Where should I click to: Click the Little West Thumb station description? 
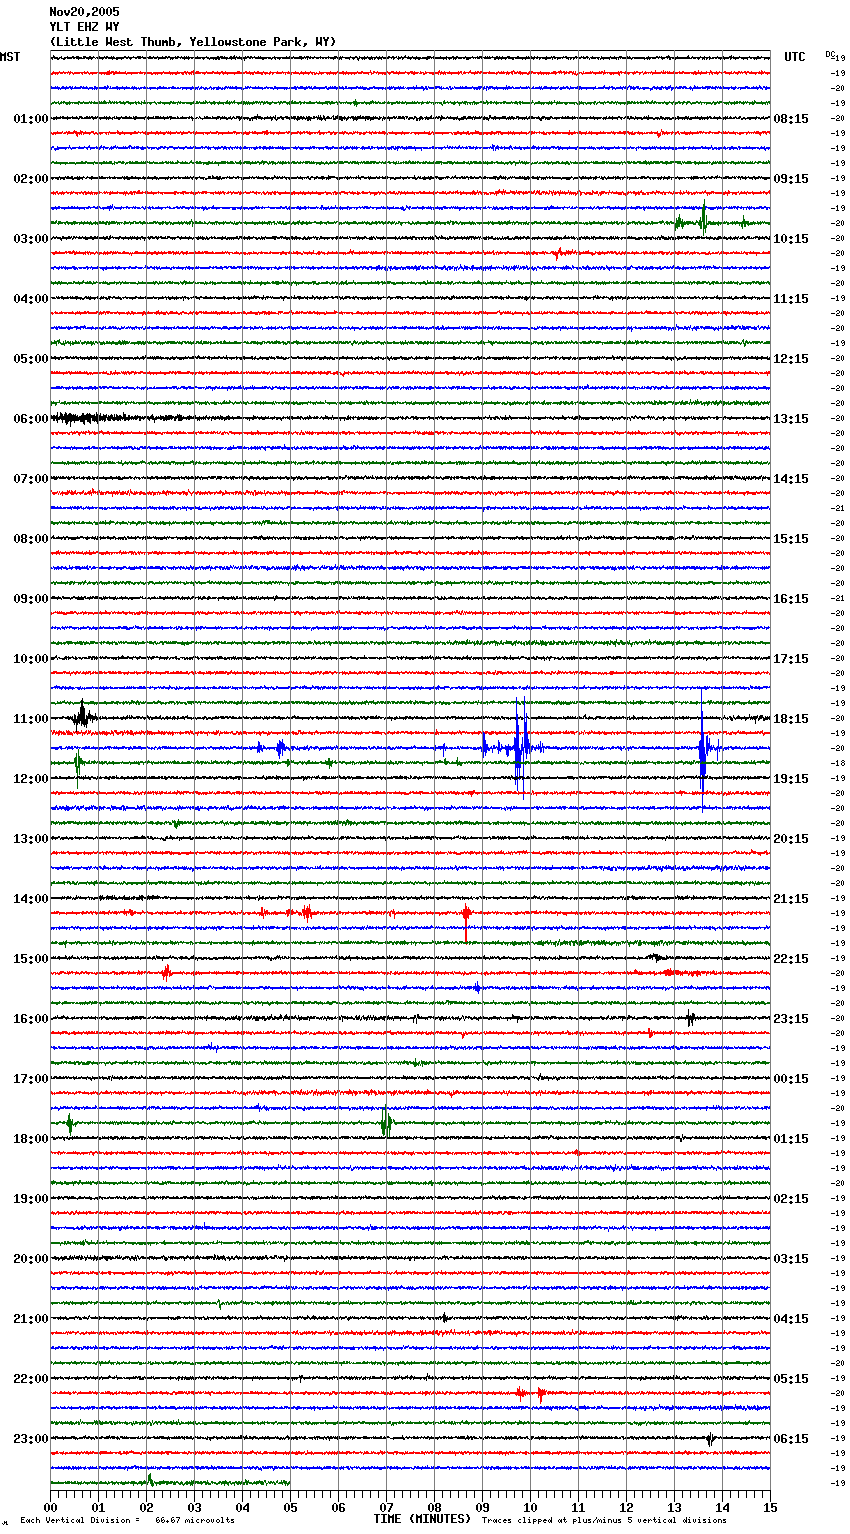pyautogui.click(x=193, y=42)
